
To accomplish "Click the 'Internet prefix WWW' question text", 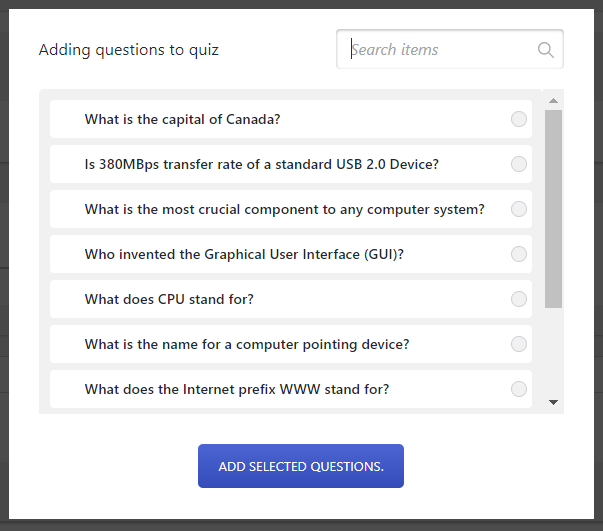I will tap(237, 389).
